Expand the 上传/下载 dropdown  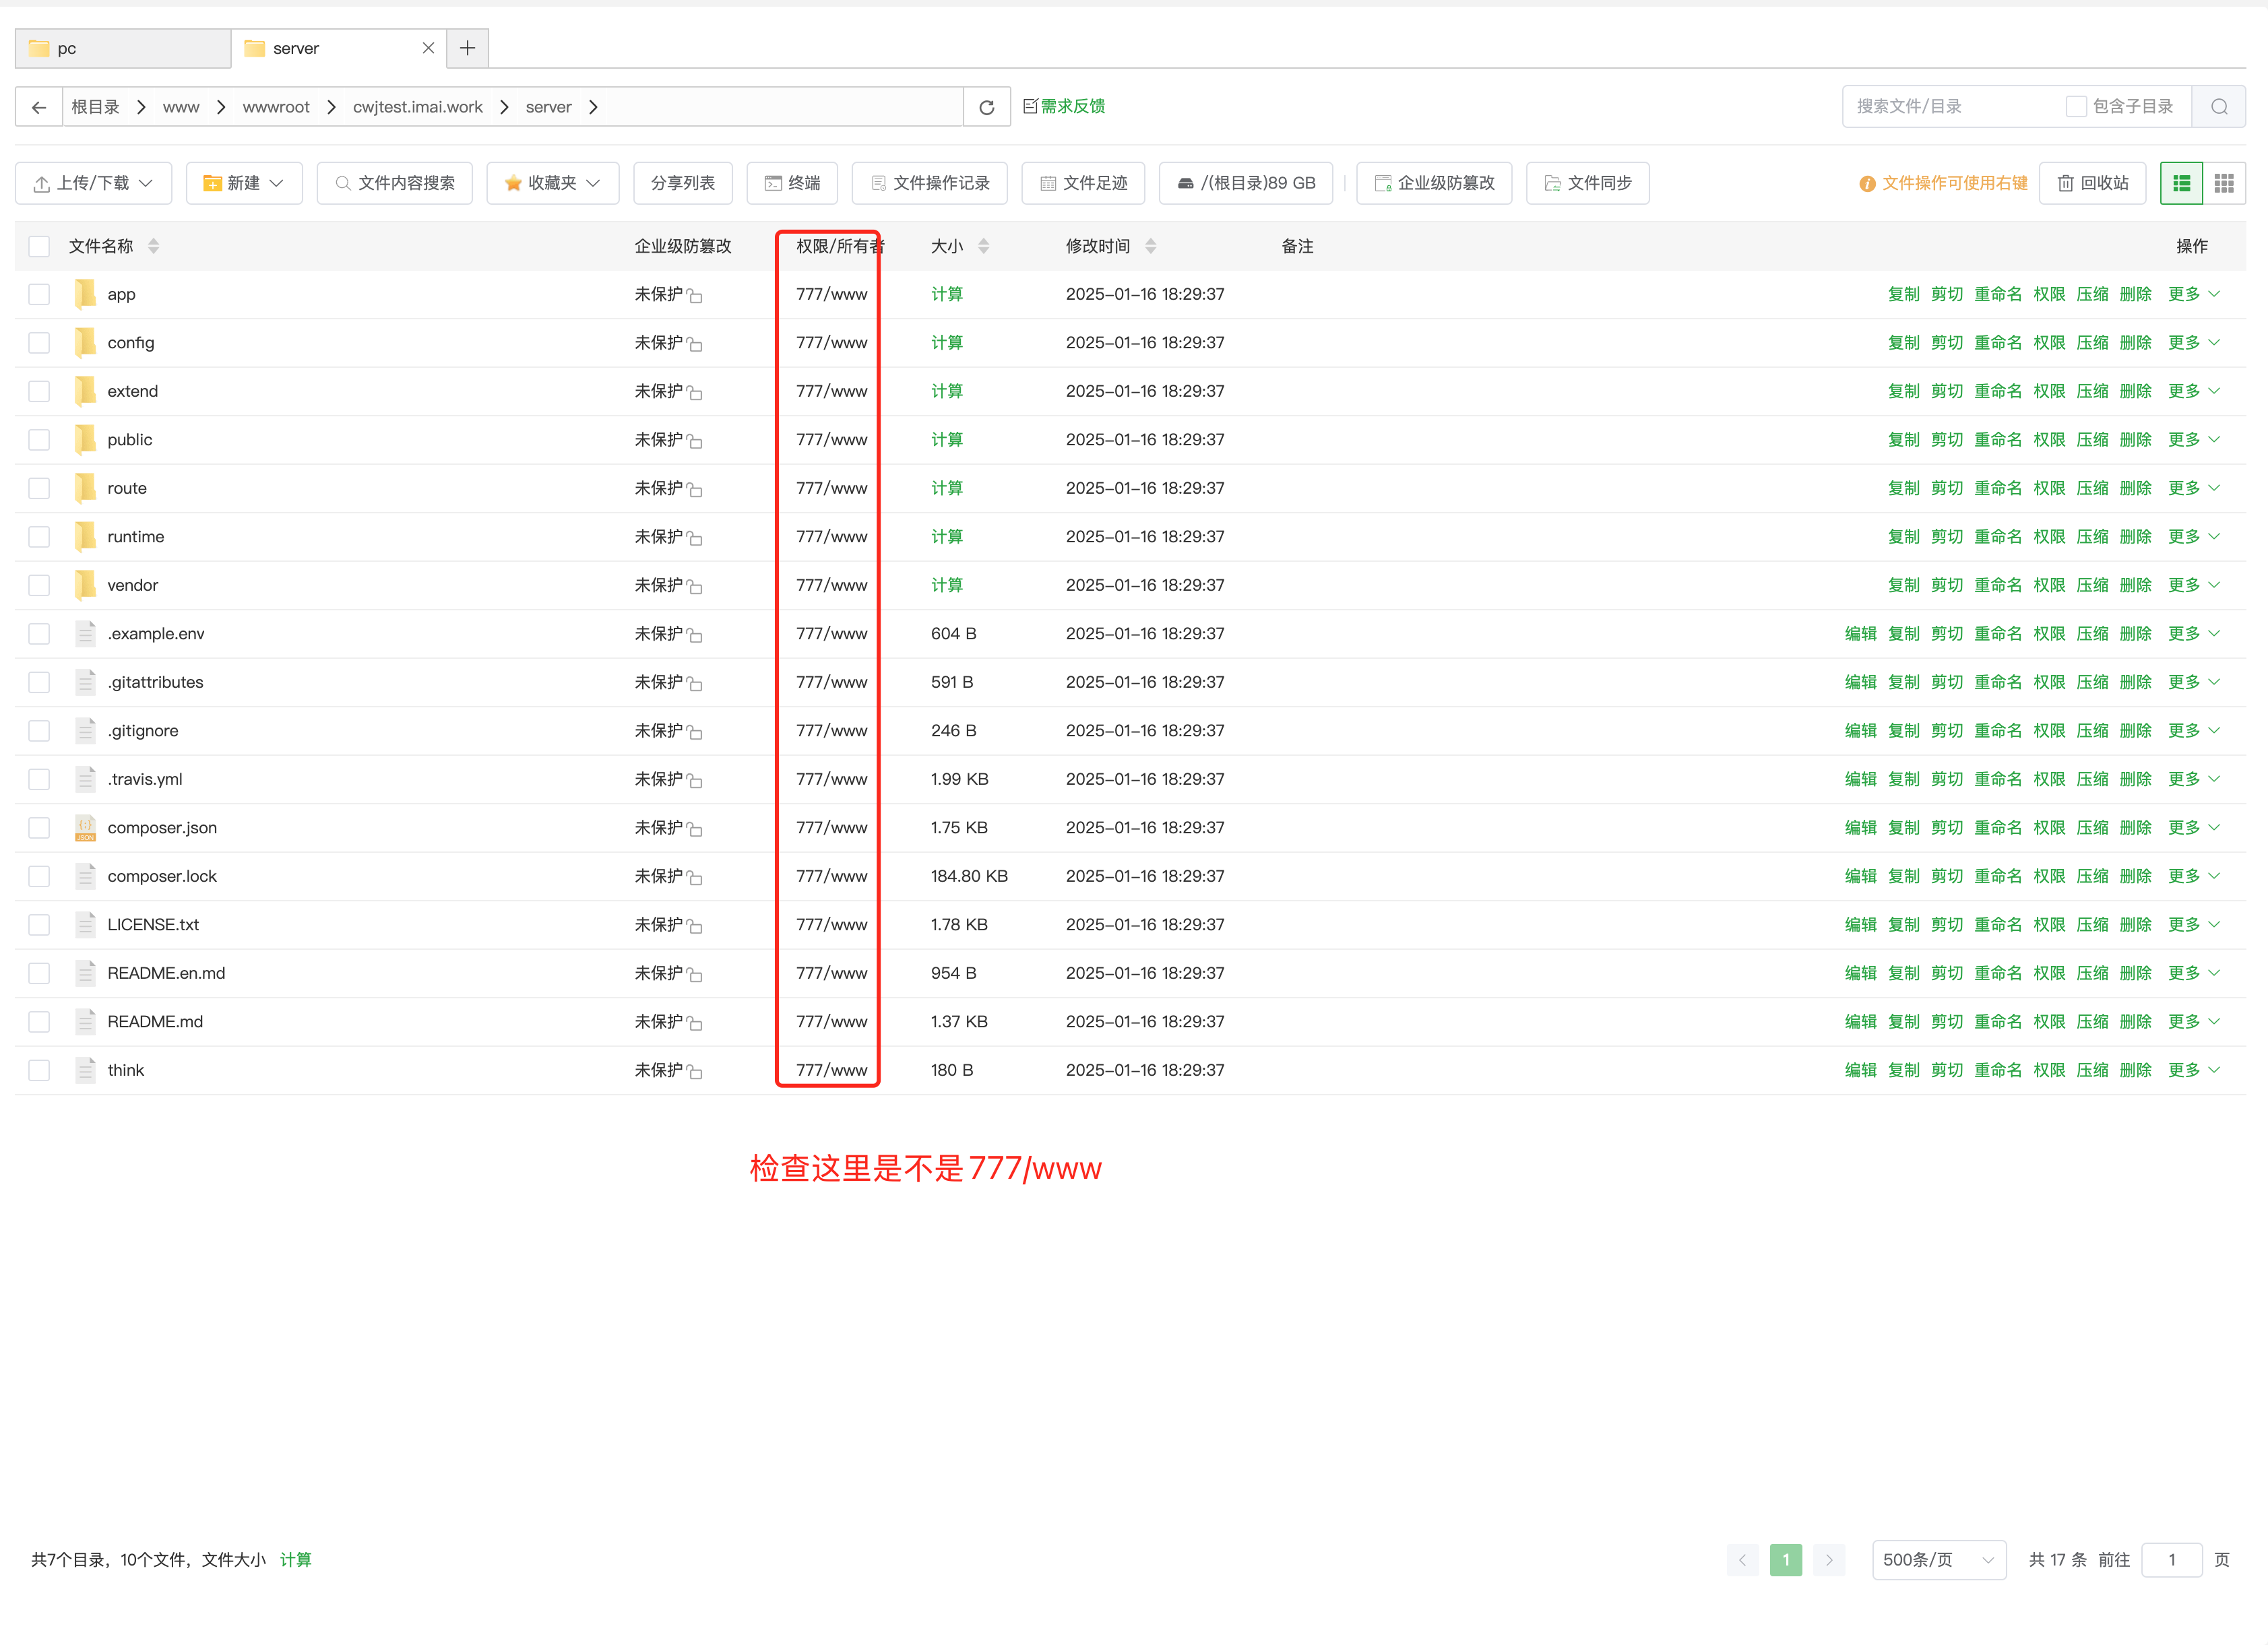93,183
